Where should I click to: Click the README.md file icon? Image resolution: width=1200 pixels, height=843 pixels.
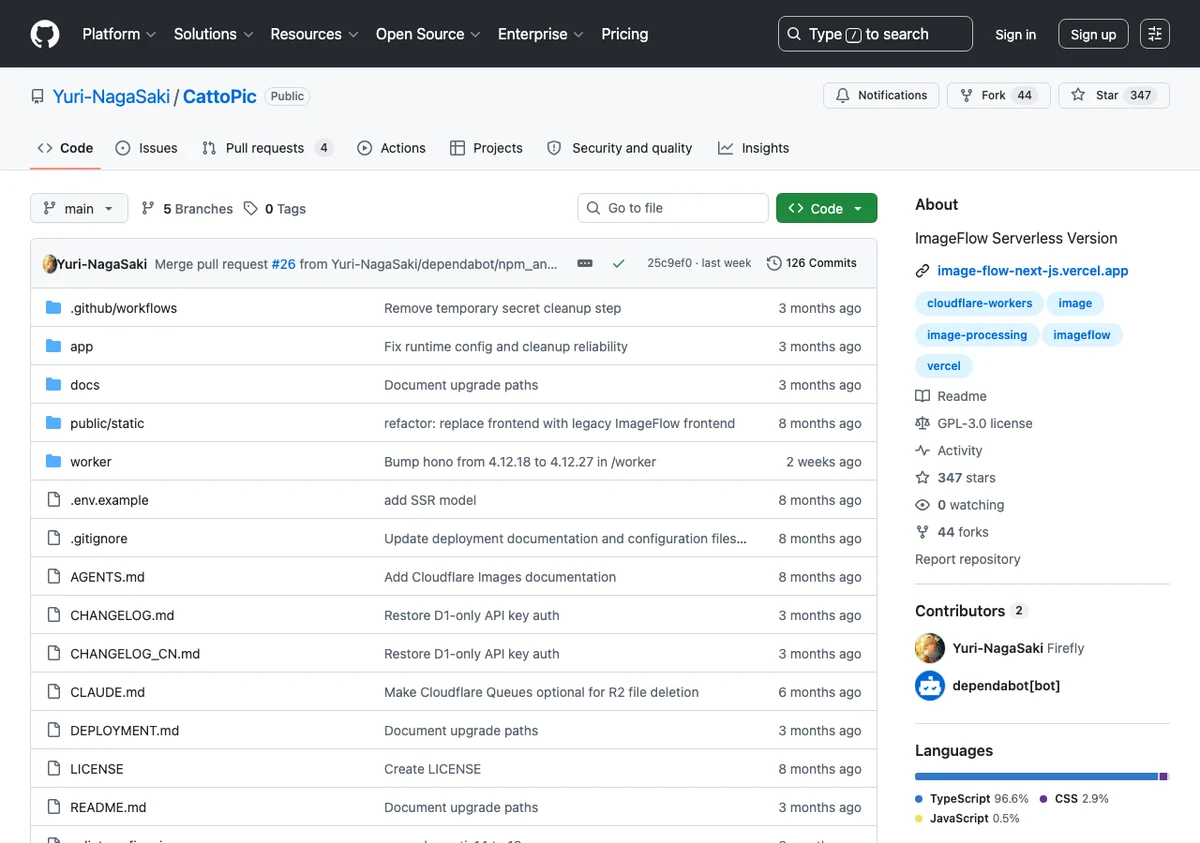(54, 807)
